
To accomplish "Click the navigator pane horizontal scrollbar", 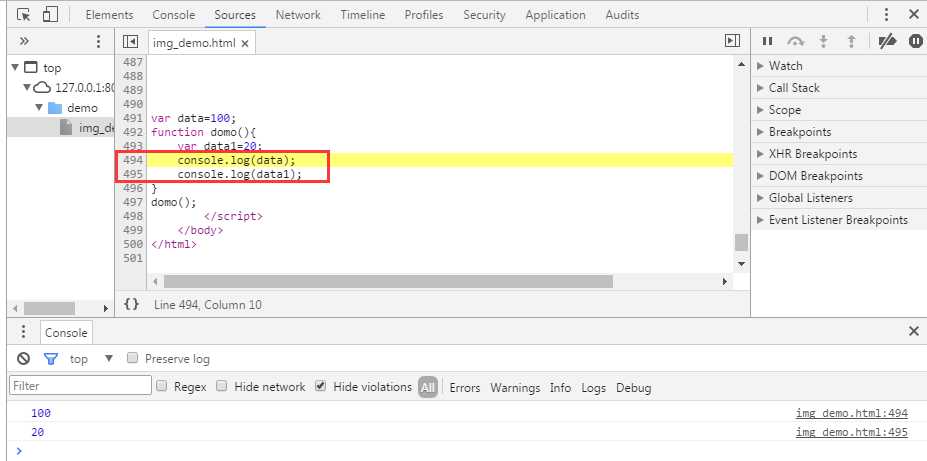I will click(x=49, y=309).
